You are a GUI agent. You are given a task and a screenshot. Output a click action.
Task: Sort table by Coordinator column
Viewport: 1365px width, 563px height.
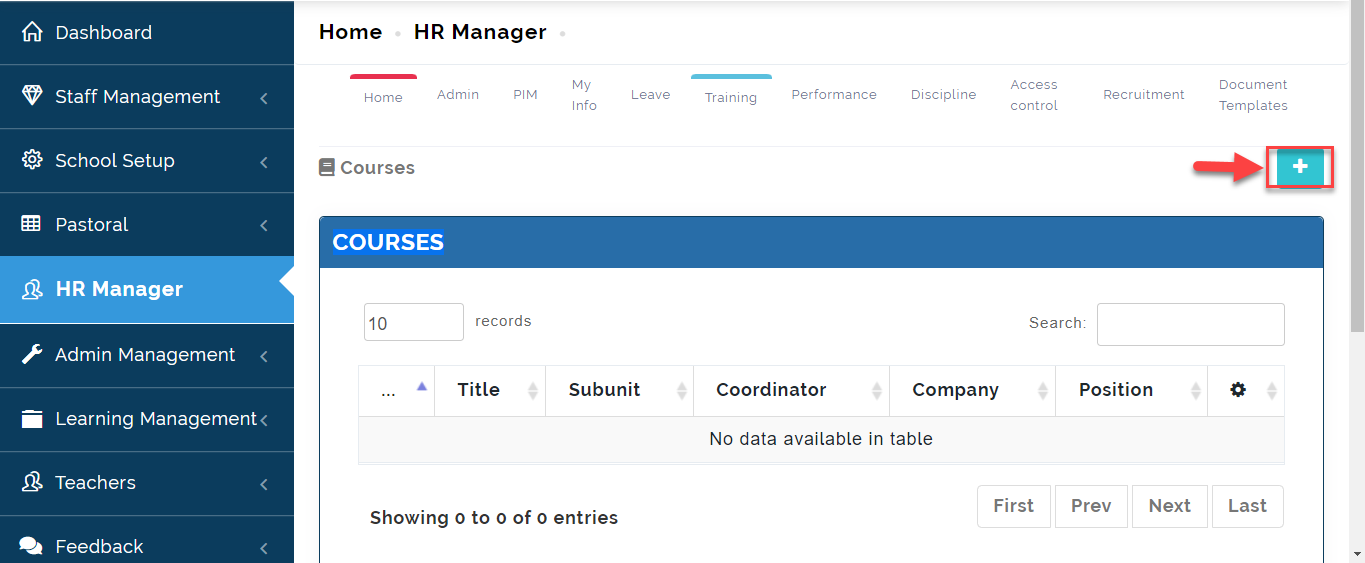(791, 390)
